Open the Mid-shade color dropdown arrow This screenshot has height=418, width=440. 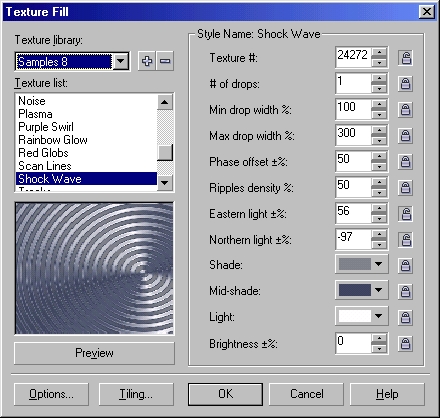(x=378, y=290)
